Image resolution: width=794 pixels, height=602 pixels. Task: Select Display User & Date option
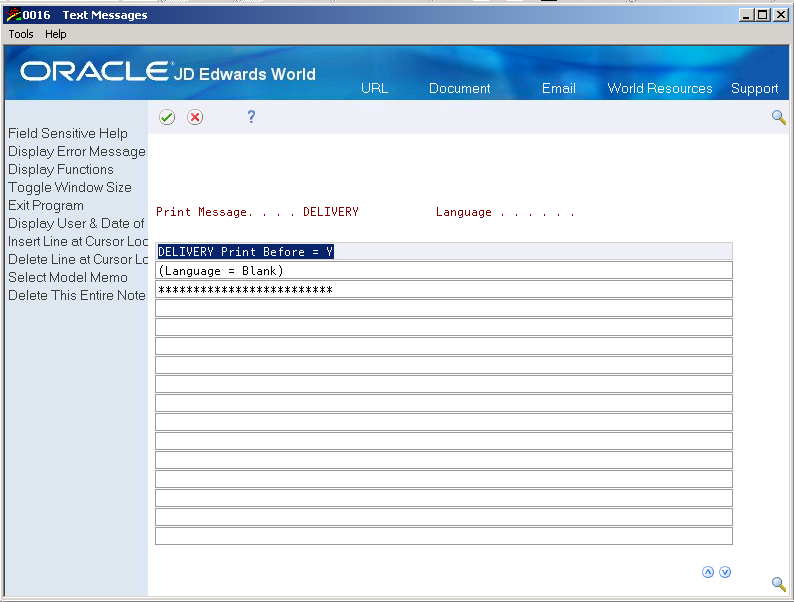tap(76, 223)
